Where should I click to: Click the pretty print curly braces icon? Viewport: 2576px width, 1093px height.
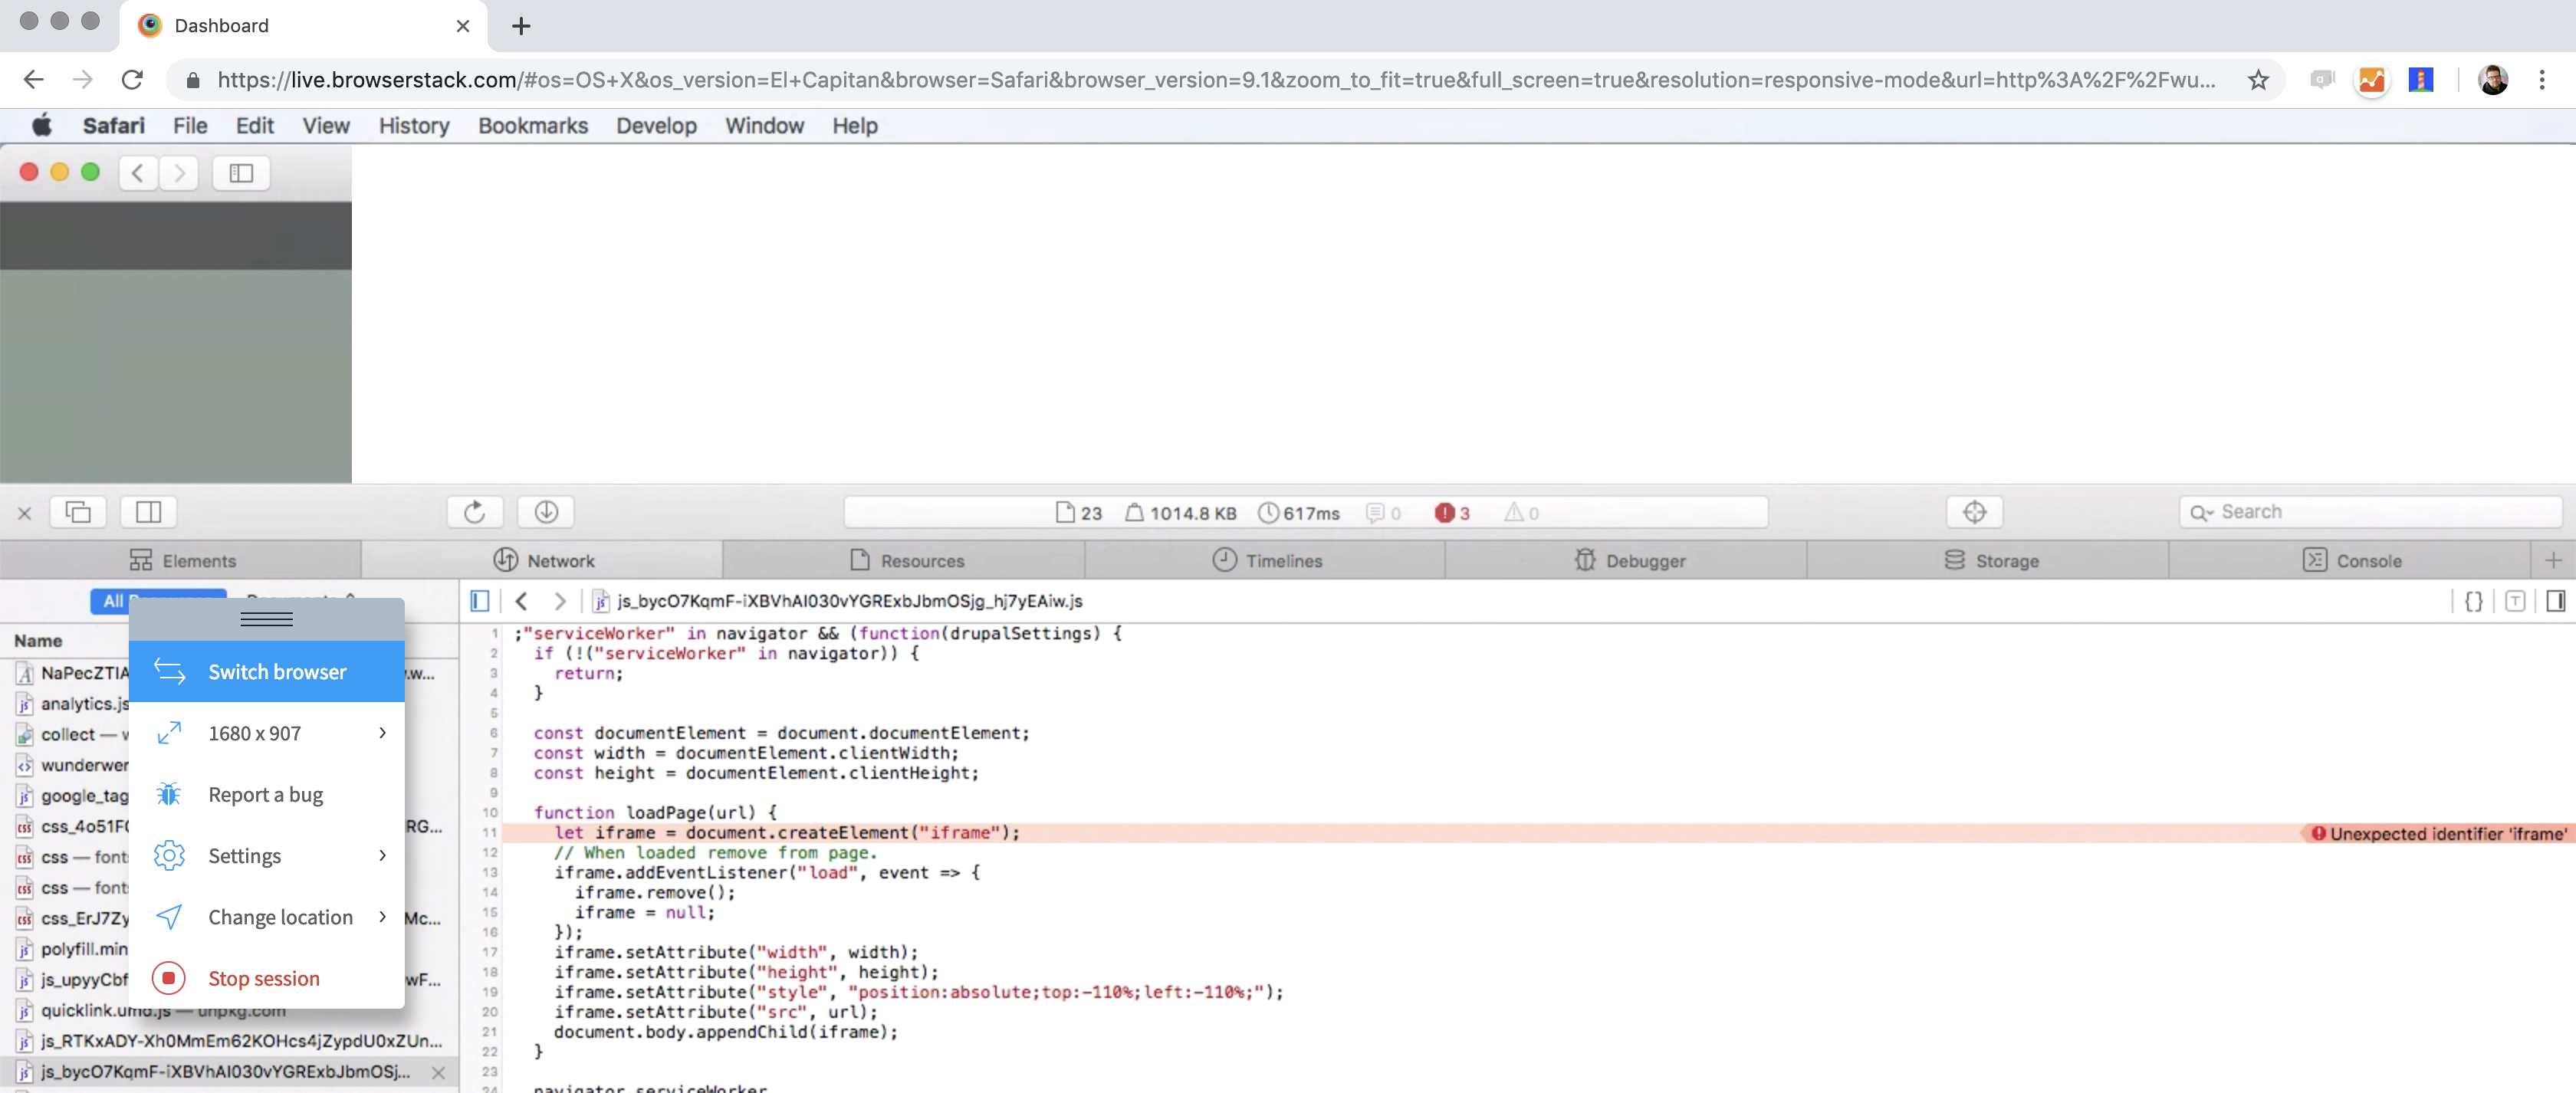(x=2473, y=601)
